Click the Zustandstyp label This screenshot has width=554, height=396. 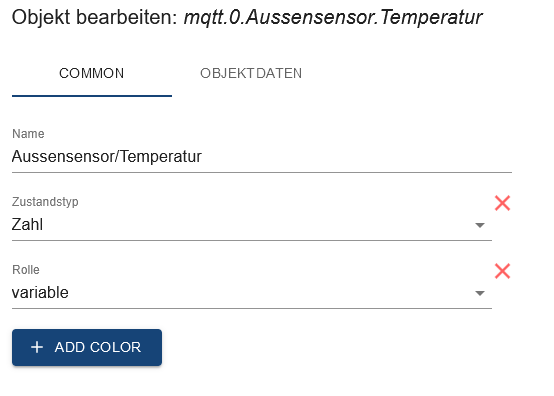pos(45,202)
